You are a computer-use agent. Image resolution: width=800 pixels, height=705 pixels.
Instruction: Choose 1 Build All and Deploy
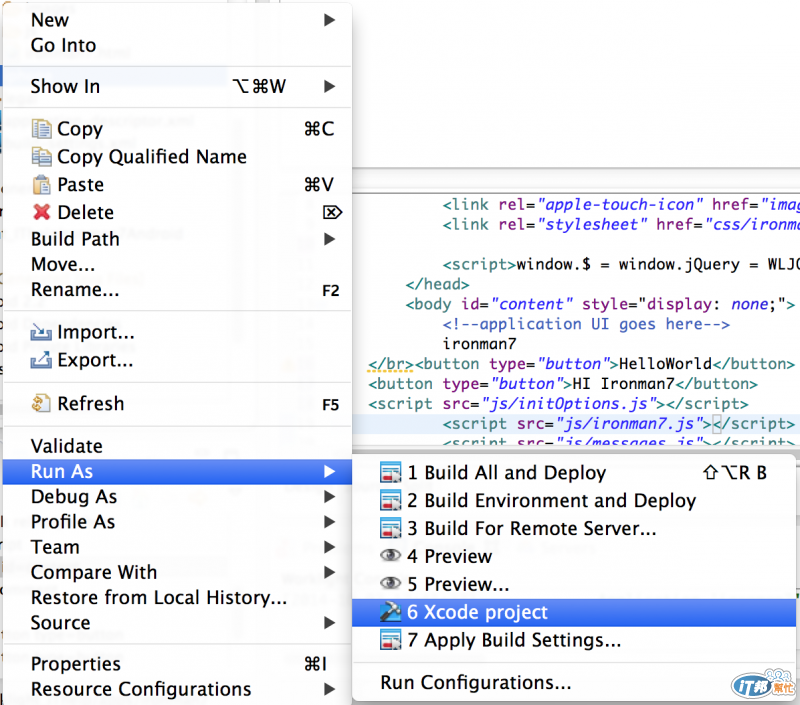(574, 472)
